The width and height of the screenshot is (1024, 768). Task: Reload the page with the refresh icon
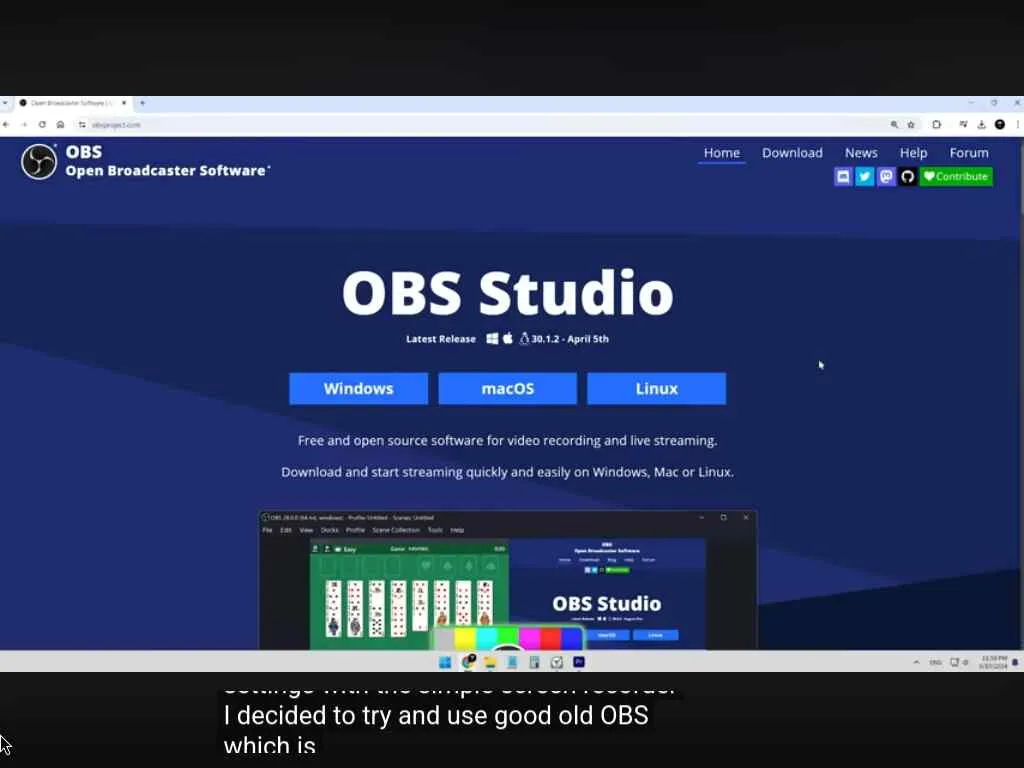click(42, 124)
